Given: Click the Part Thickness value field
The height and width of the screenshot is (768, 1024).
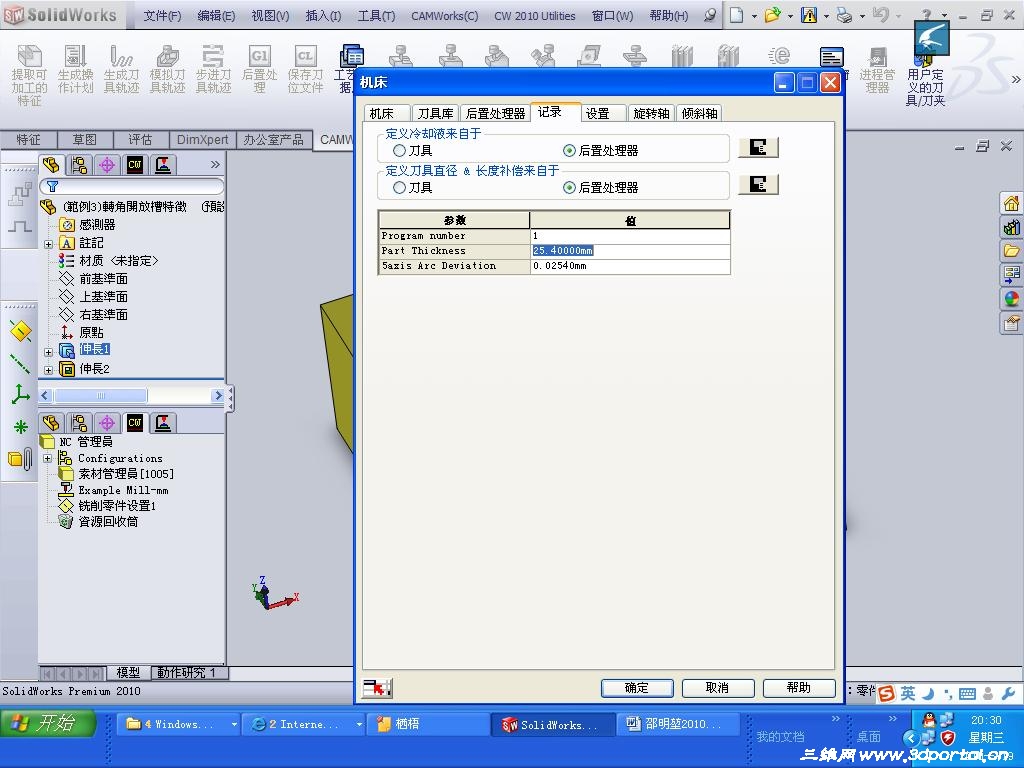Looking at the screenshot, I should [x=630, y=251].
